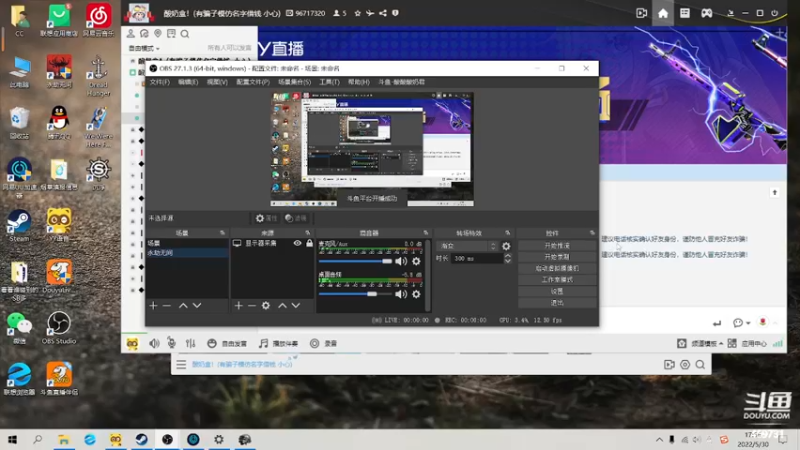The height and width of the screenshot is (450, 800).
Task: Open the View menu in OBS
Action: pyautogui.click(x=217, y=82)
